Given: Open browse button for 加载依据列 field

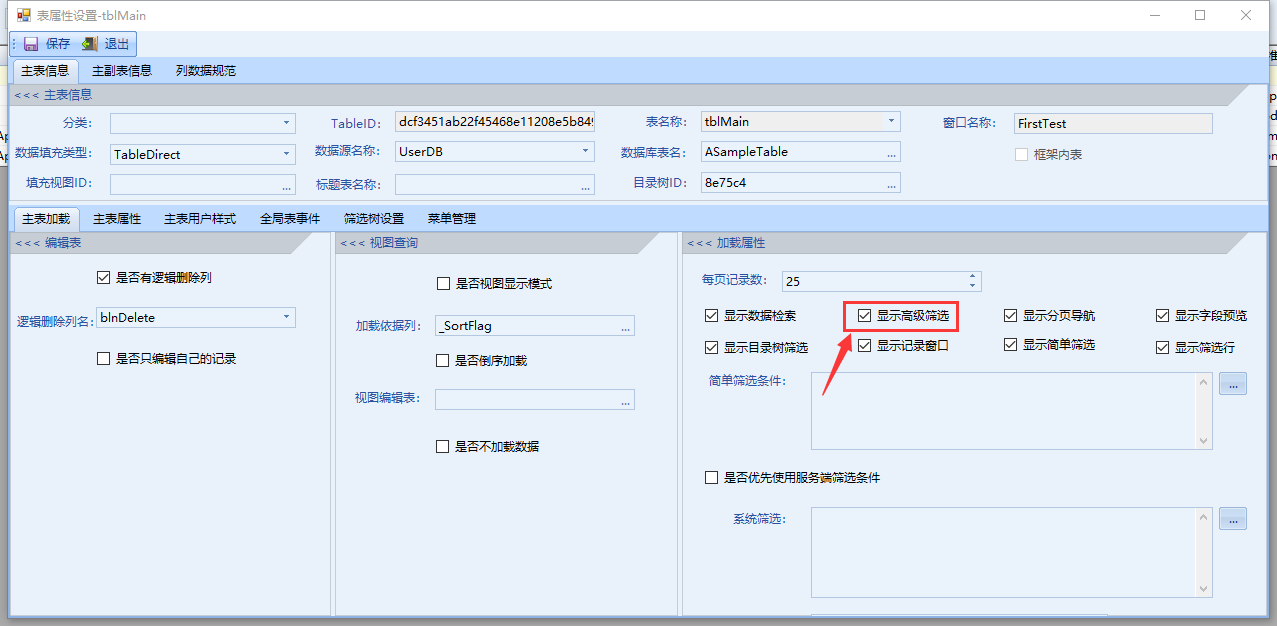Looking at the screenshot, I should point(626,326).
